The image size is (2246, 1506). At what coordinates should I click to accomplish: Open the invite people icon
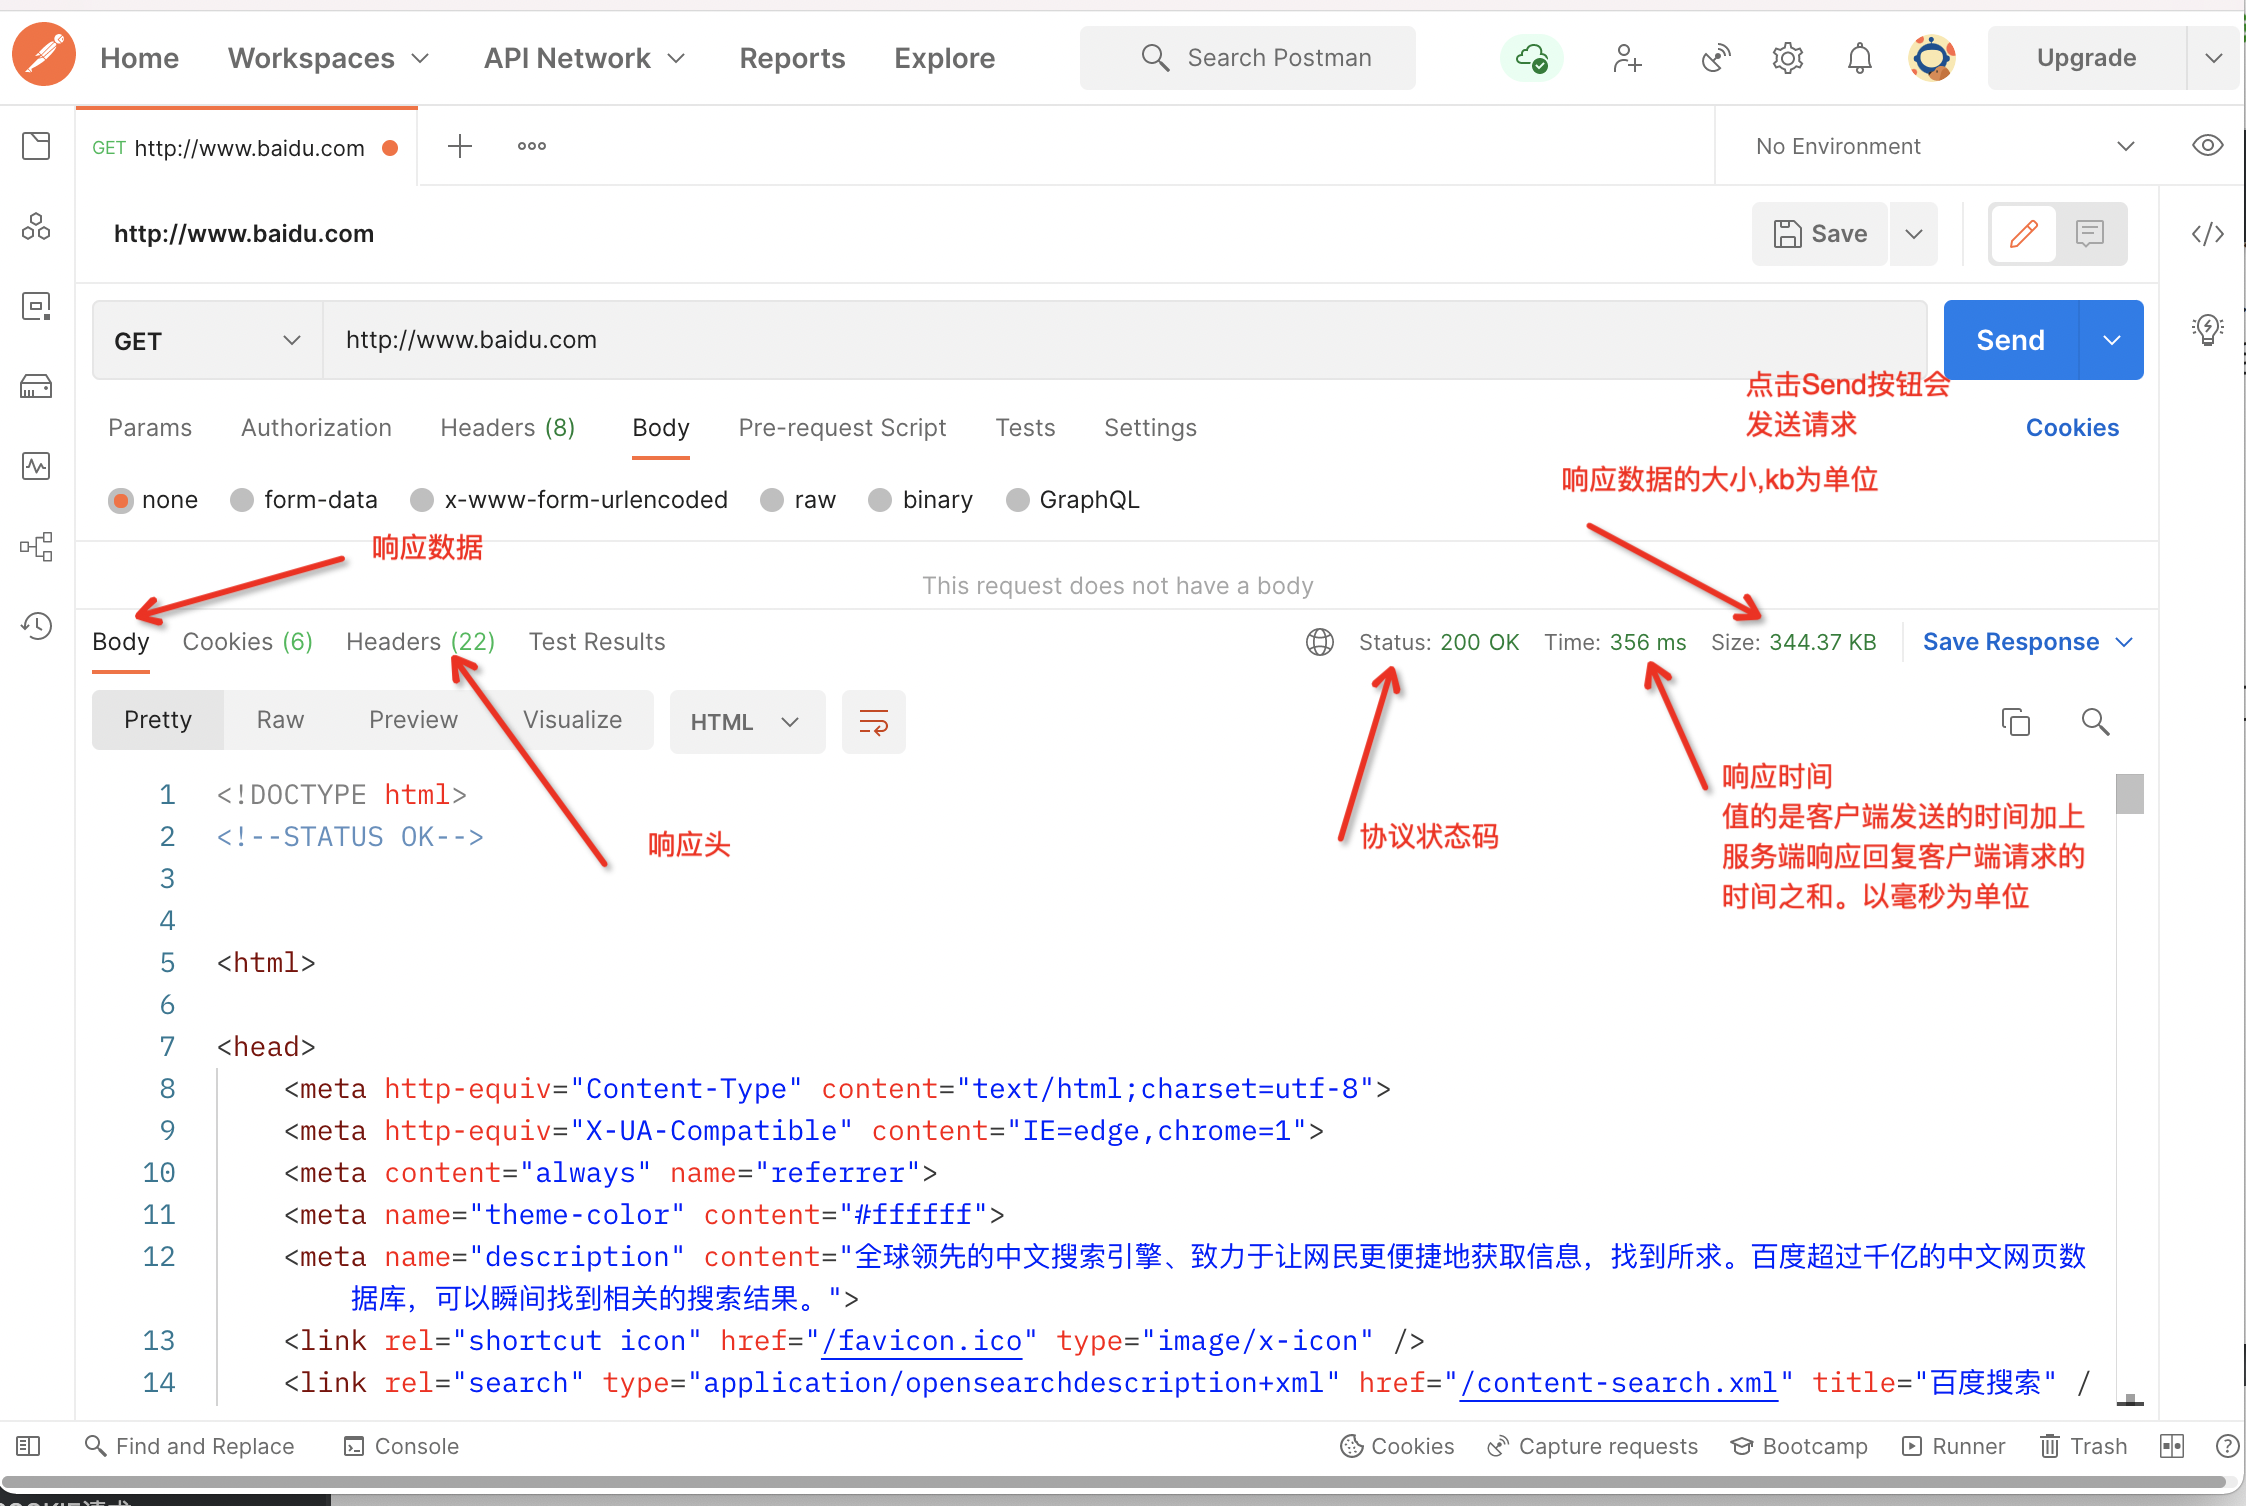click(x=1627, y=58)
